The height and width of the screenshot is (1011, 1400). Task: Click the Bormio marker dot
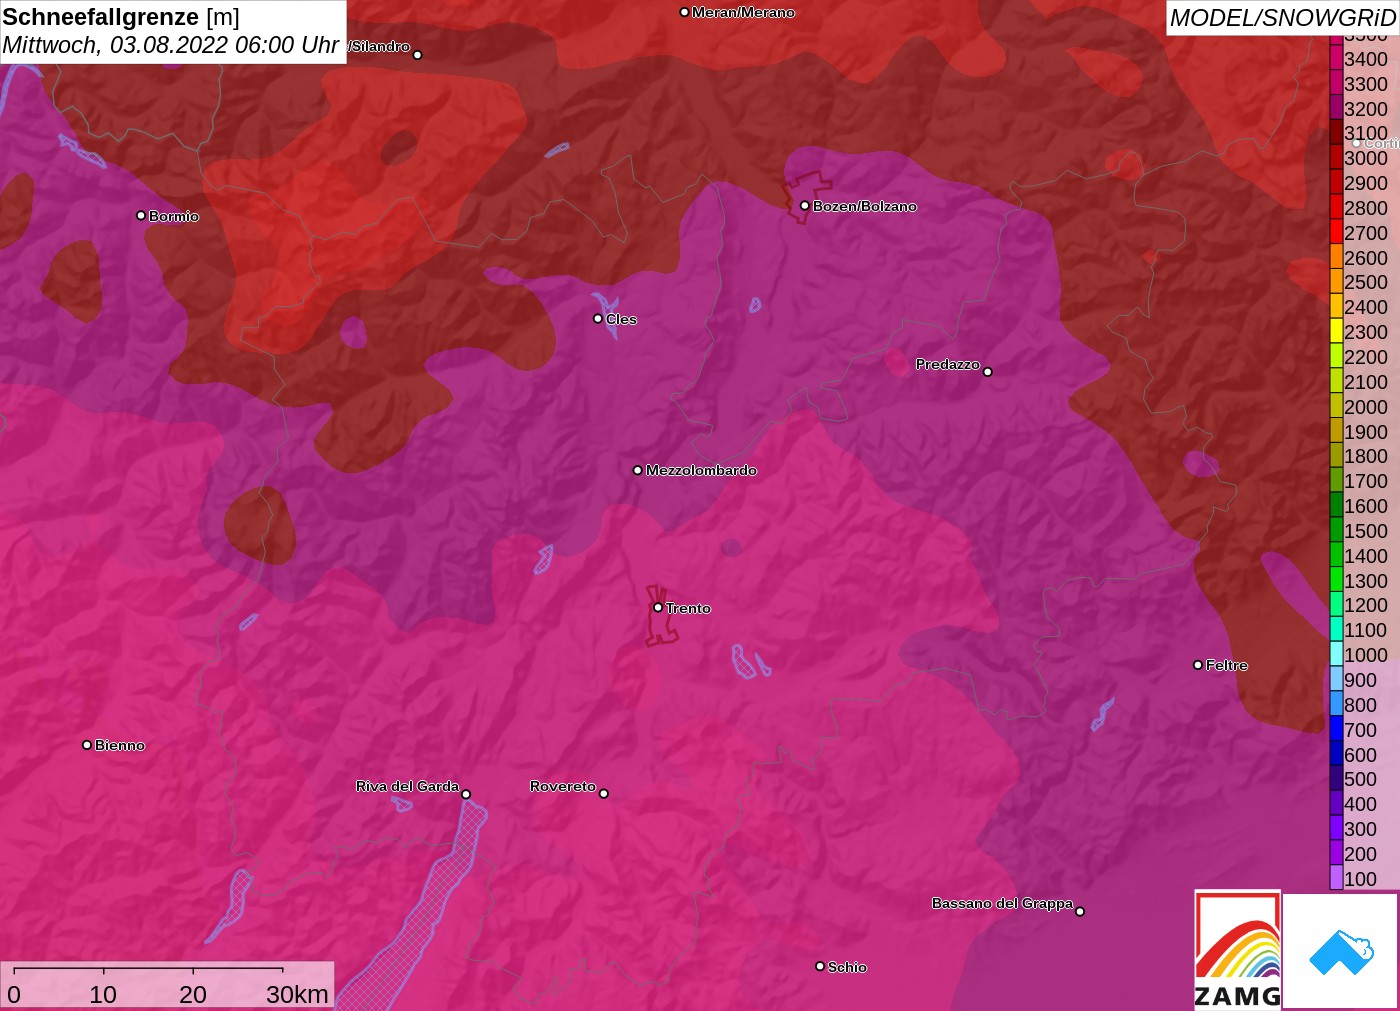coord(141,215)
